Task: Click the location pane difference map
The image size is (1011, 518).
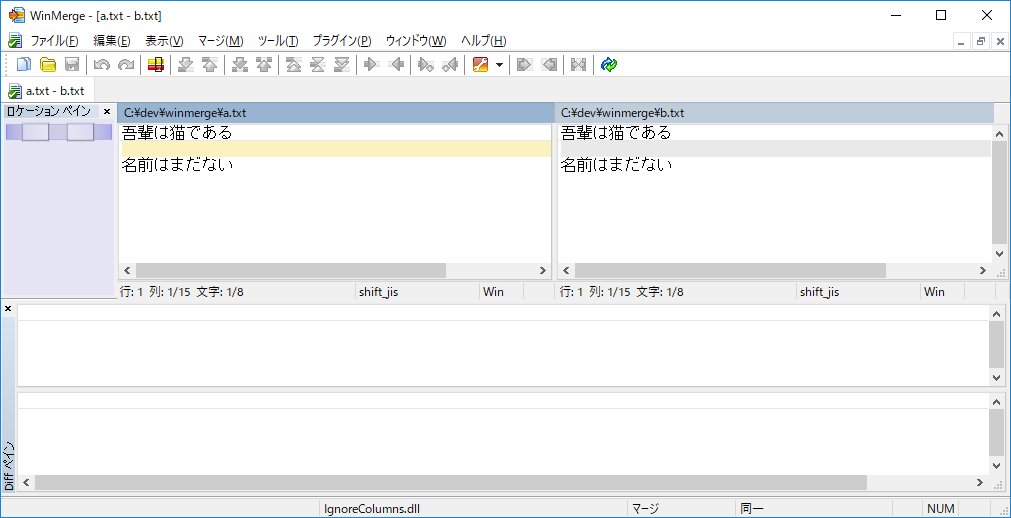Action: [x=59, y=132]
